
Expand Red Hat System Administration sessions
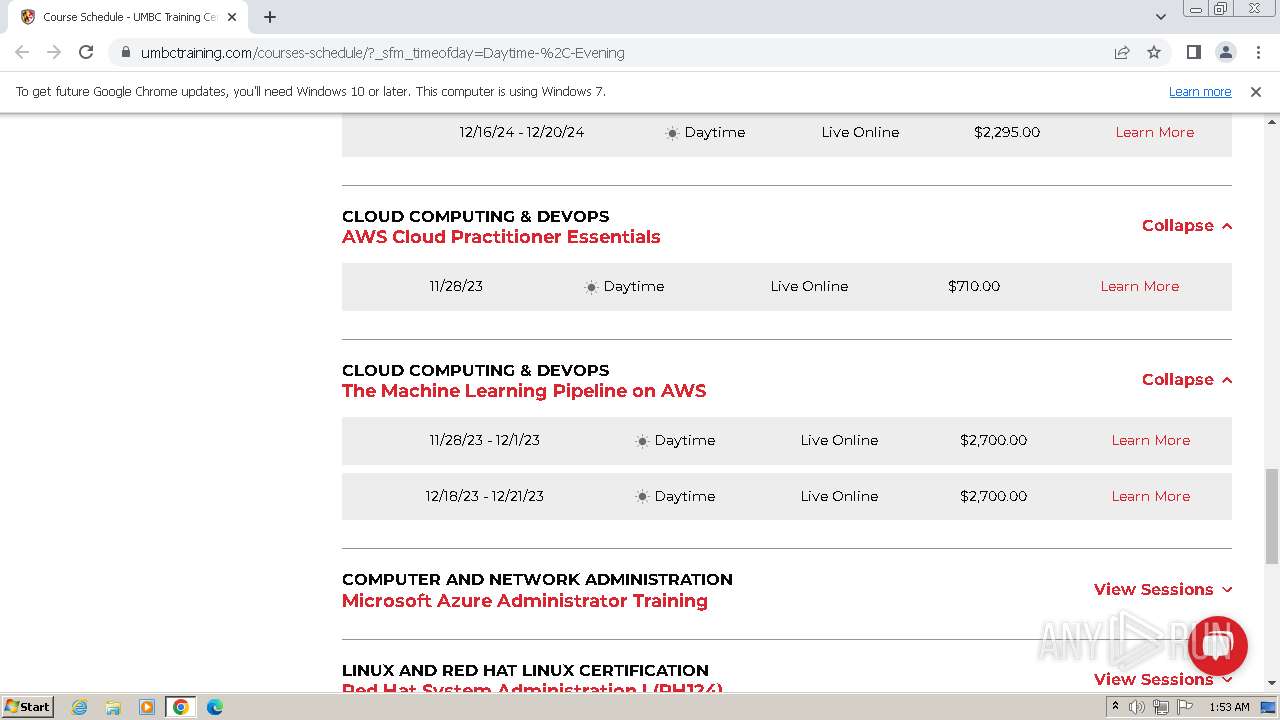1163,680
